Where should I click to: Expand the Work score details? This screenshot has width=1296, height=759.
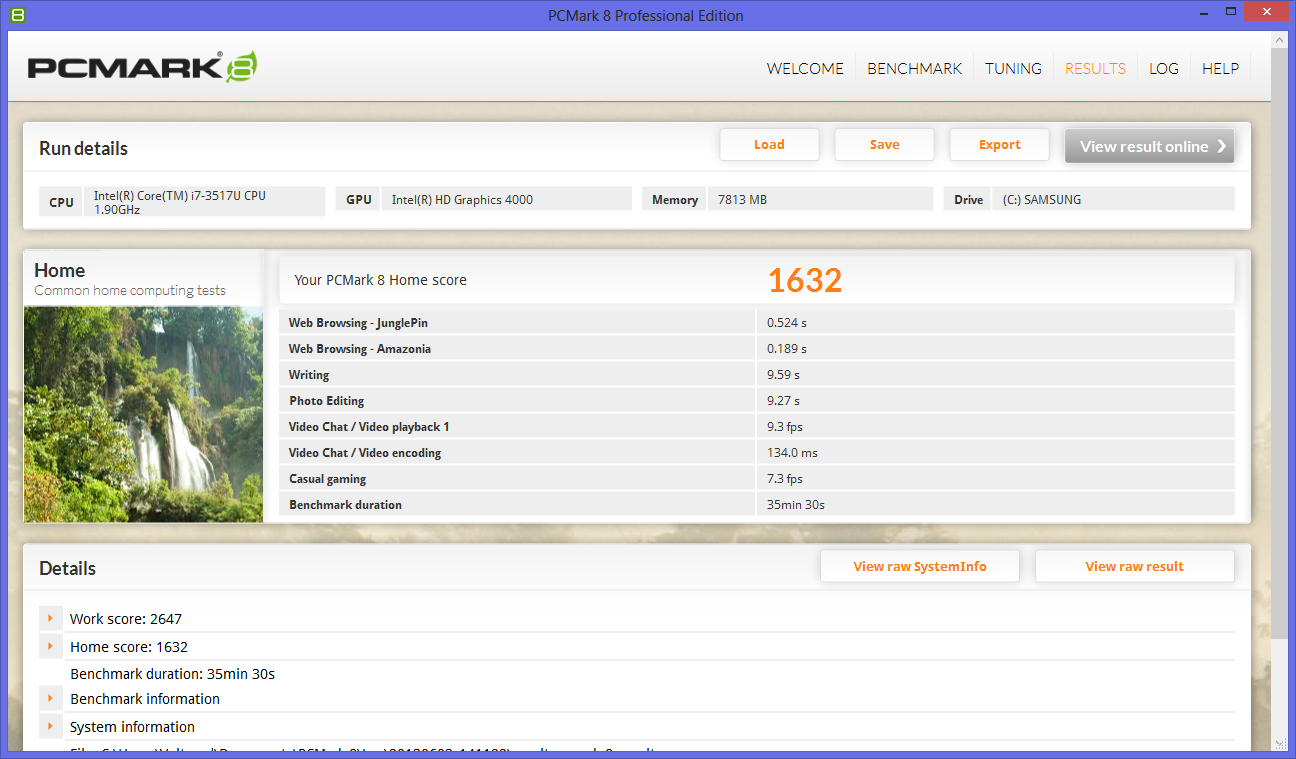(50, 618)
